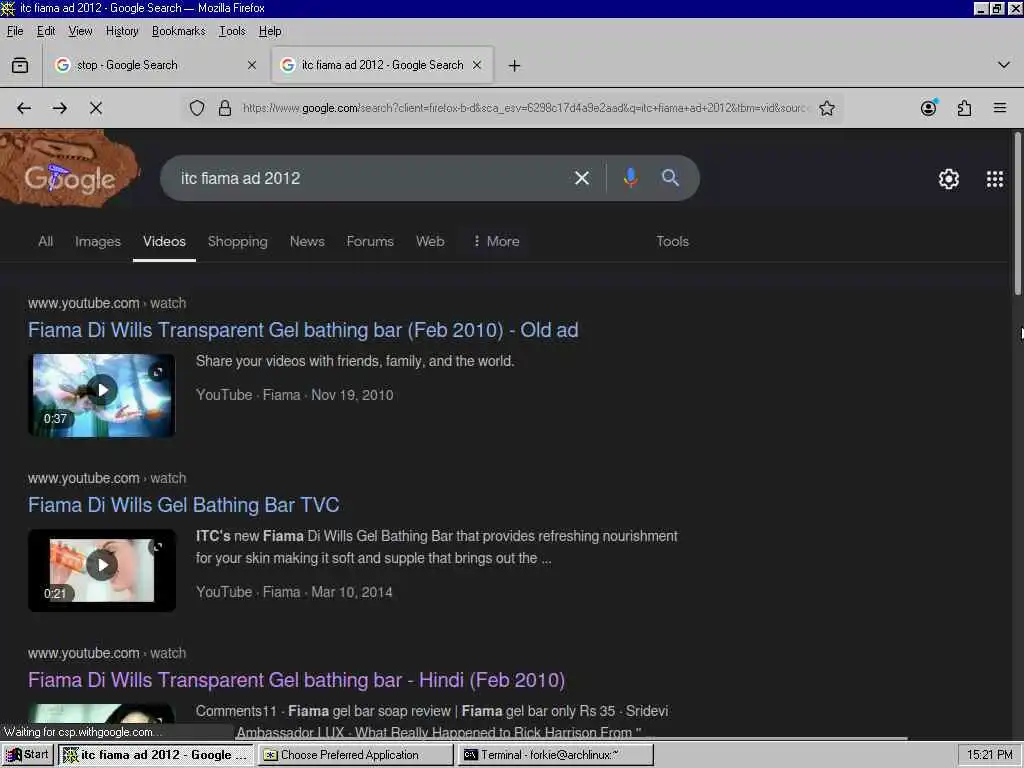This screenshot has height=768, width=1024.
Task: Switch to Choose Preferred Application window
Action: [x=355, y=754]
